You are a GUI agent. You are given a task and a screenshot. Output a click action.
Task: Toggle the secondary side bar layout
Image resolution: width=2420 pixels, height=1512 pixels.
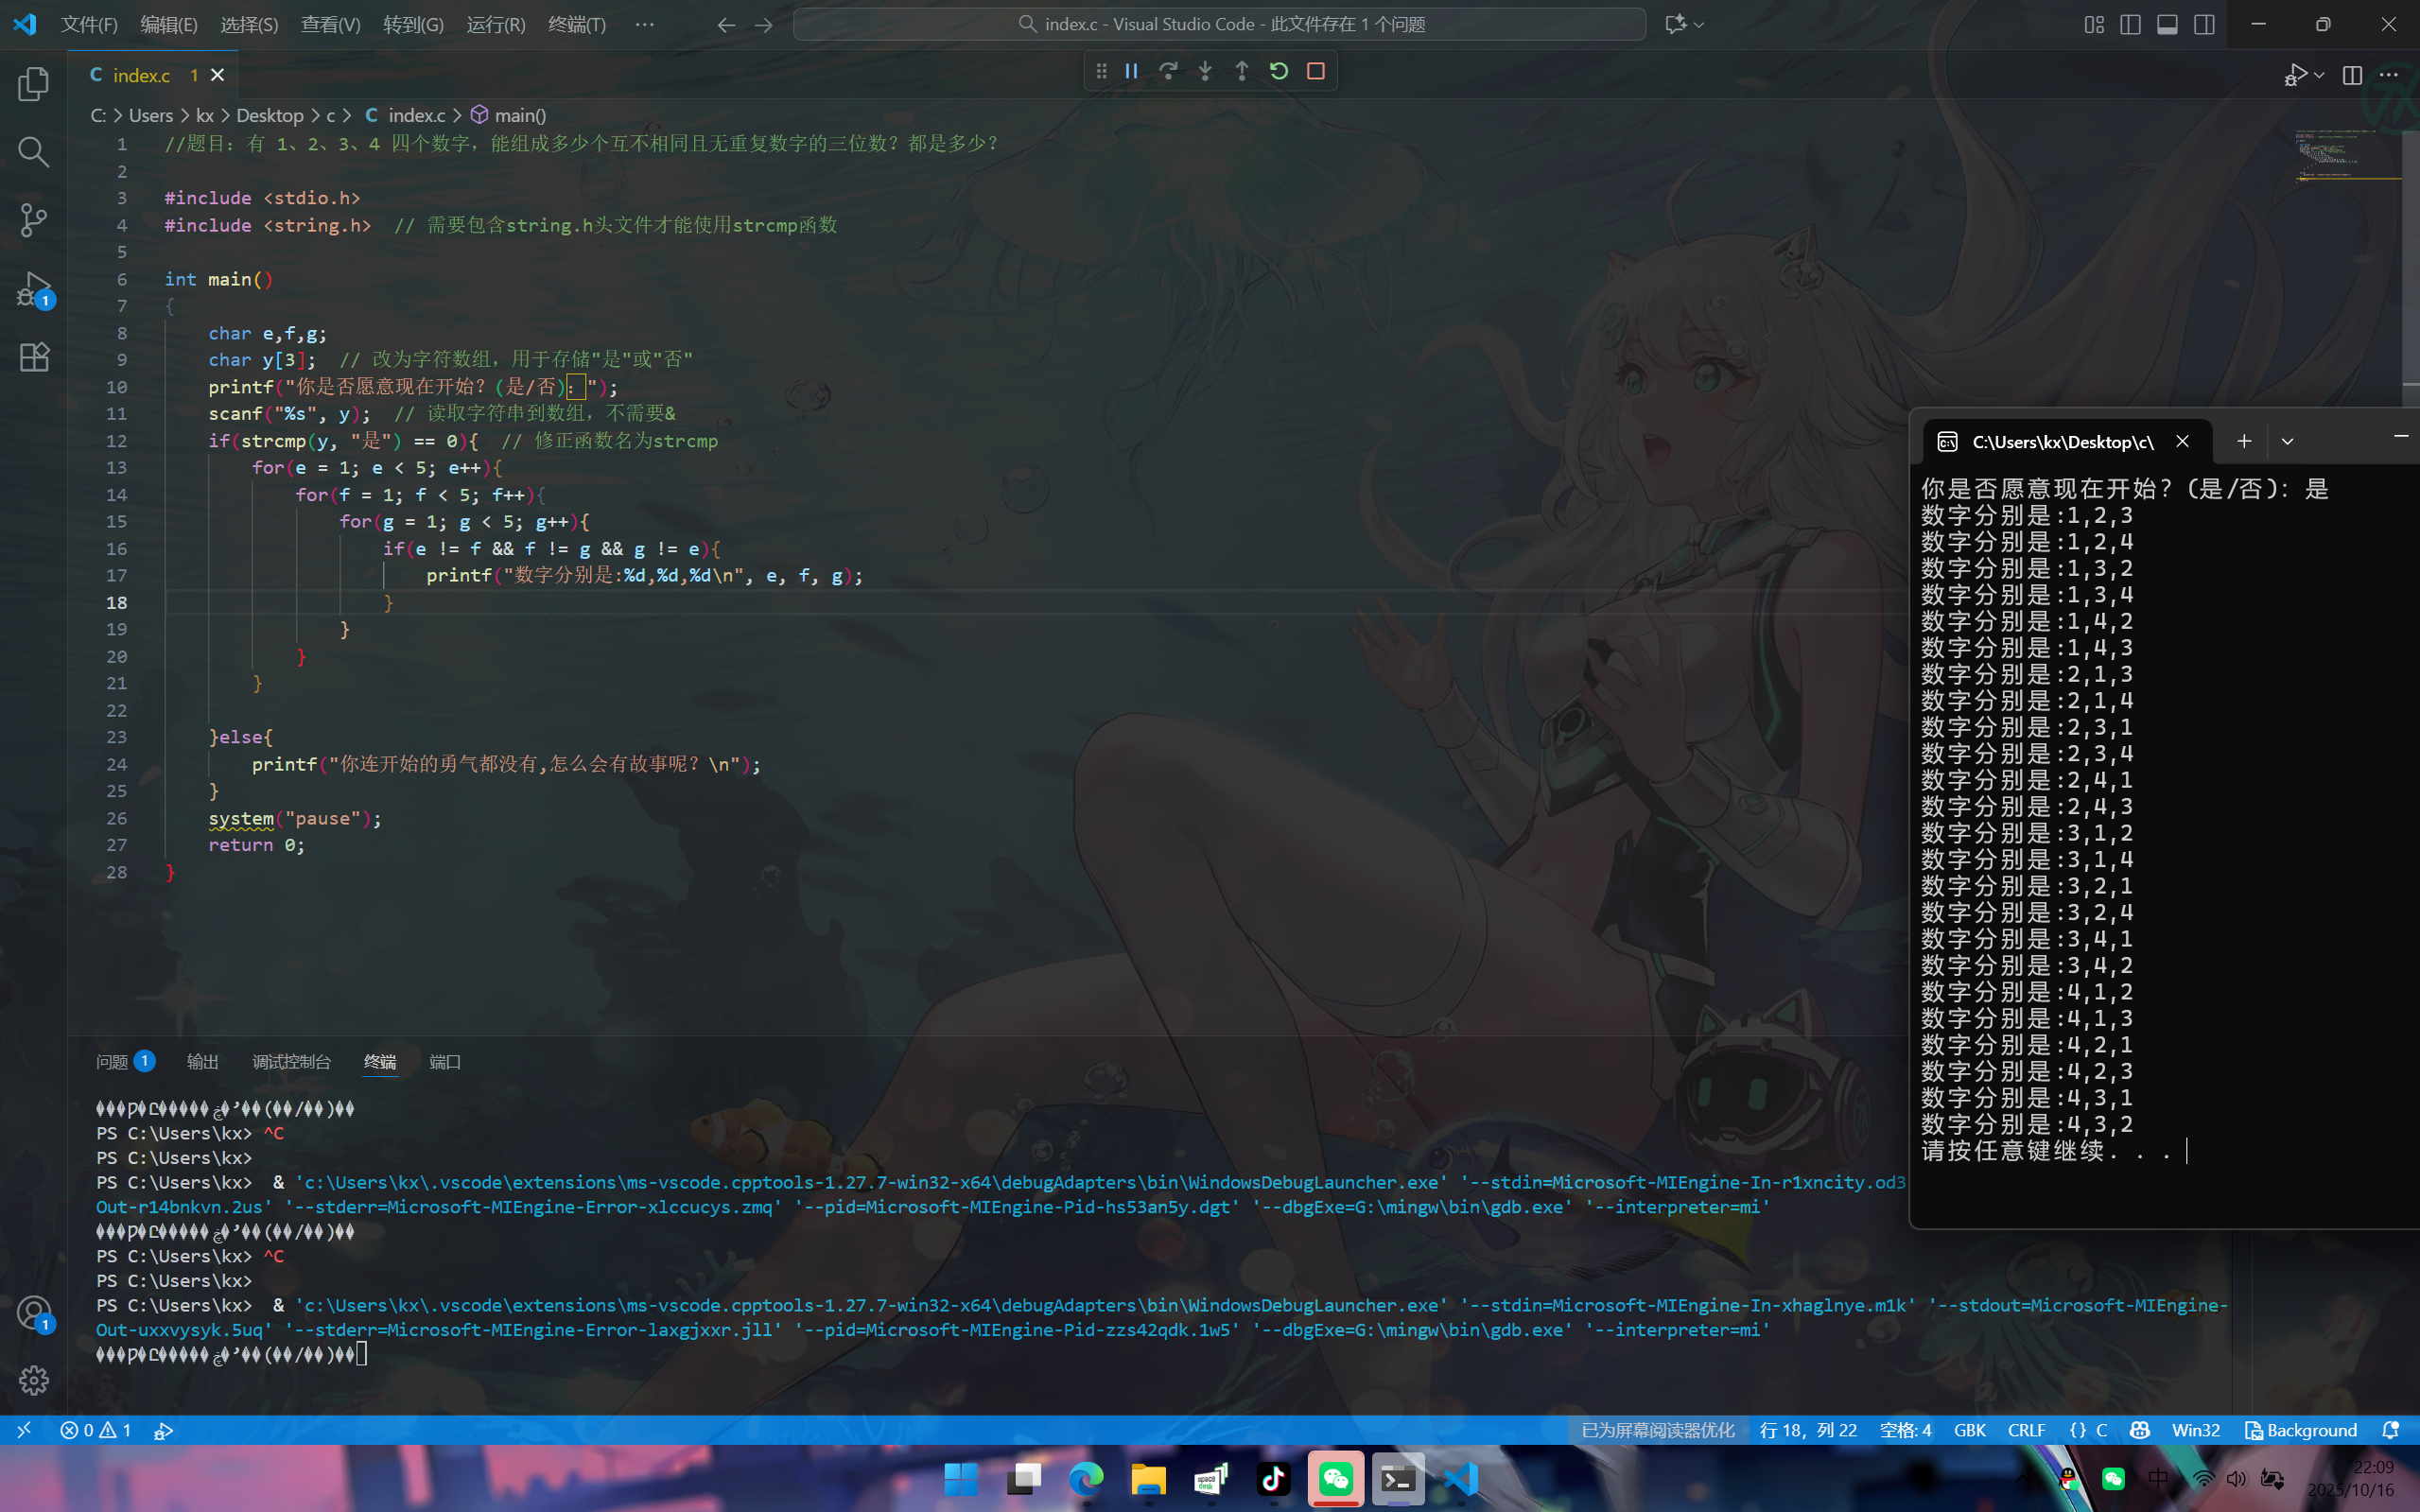pos(2204,24)
